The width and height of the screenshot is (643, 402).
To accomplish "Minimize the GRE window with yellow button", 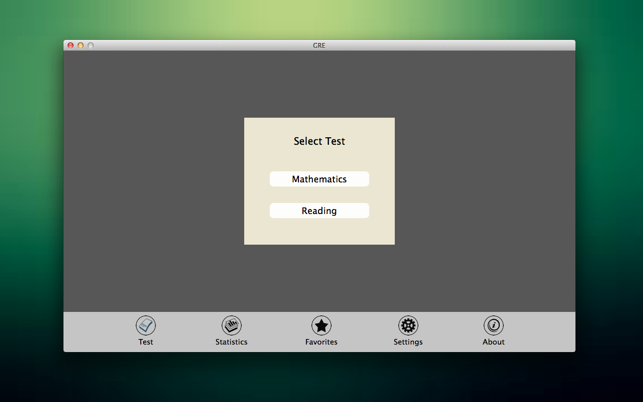I will 80,45.
